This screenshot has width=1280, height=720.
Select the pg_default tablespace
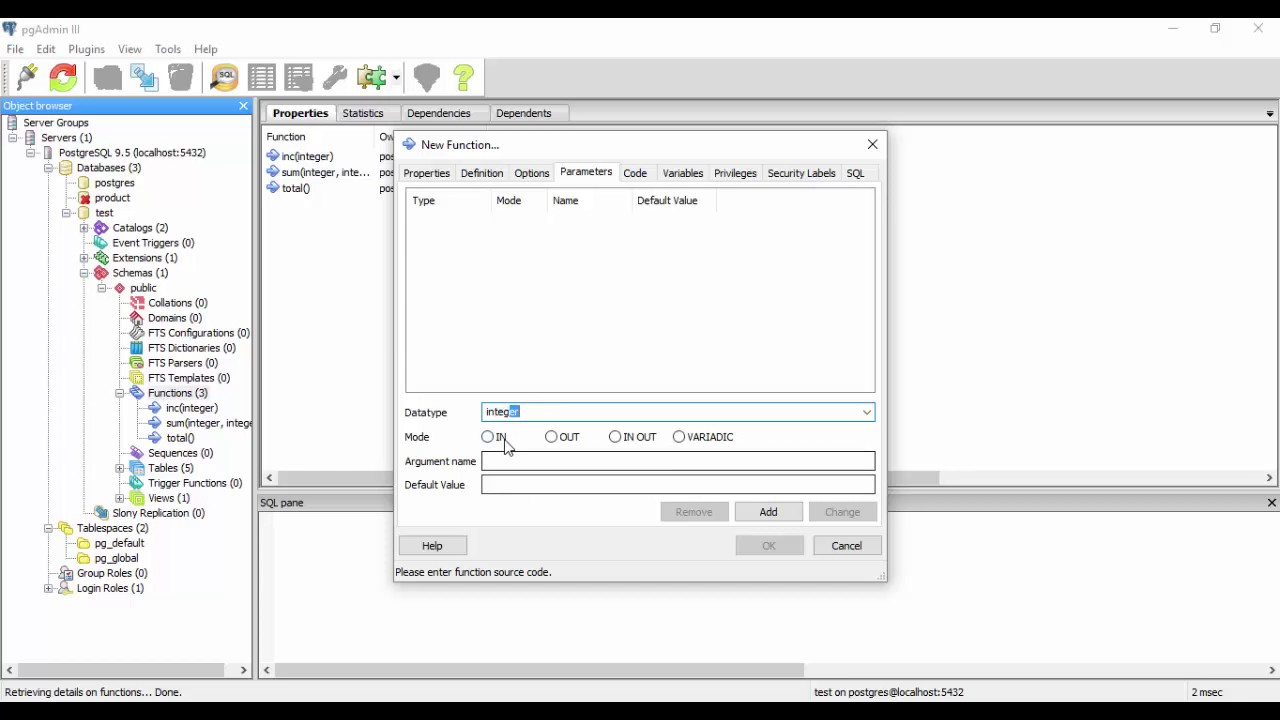[119, 543]
